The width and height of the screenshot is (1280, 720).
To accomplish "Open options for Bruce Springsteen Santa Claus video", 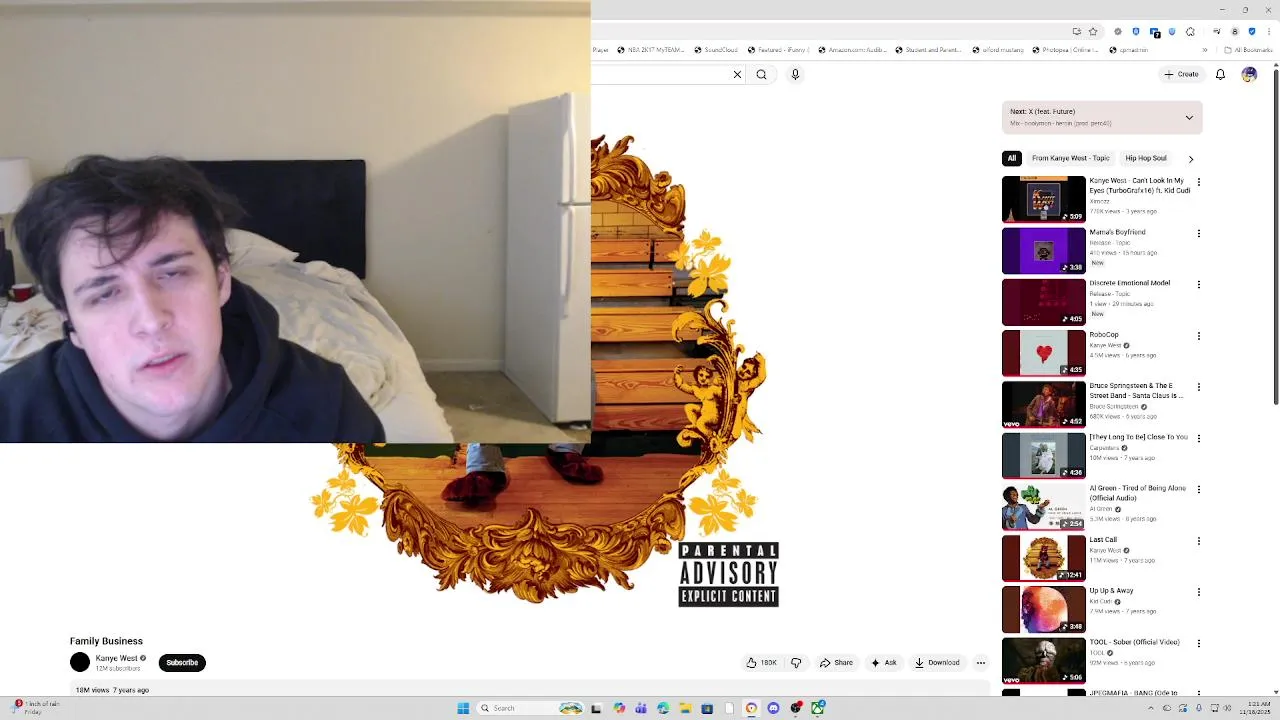I will tap(1198, 387).
